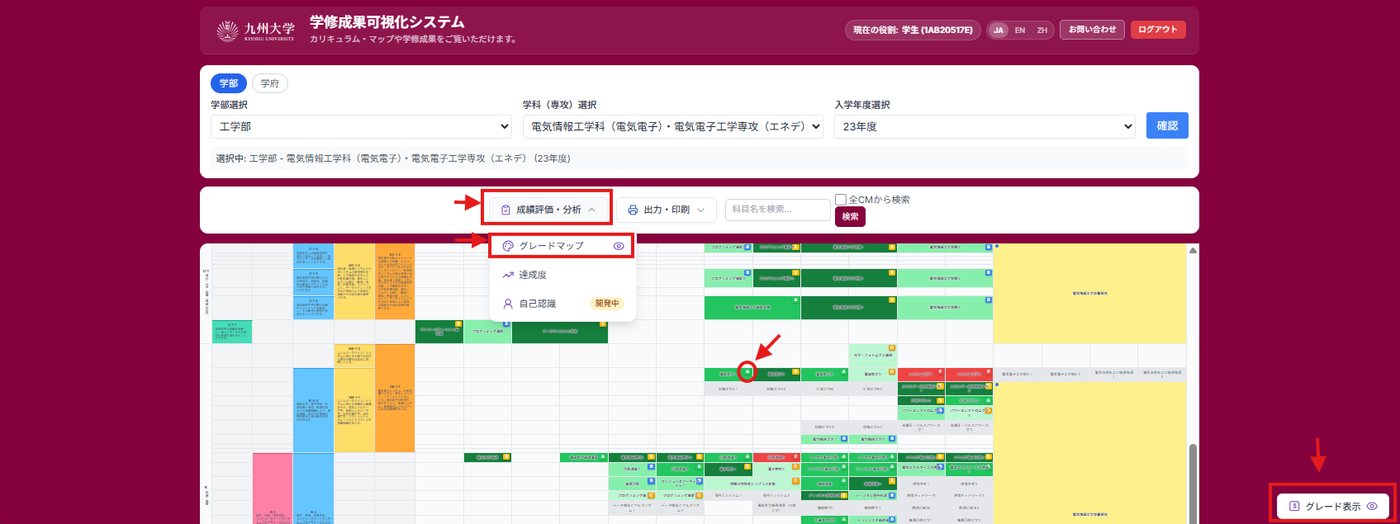
Task: Collapse the 成績評価・分析 menu
Action: [548, 210]
